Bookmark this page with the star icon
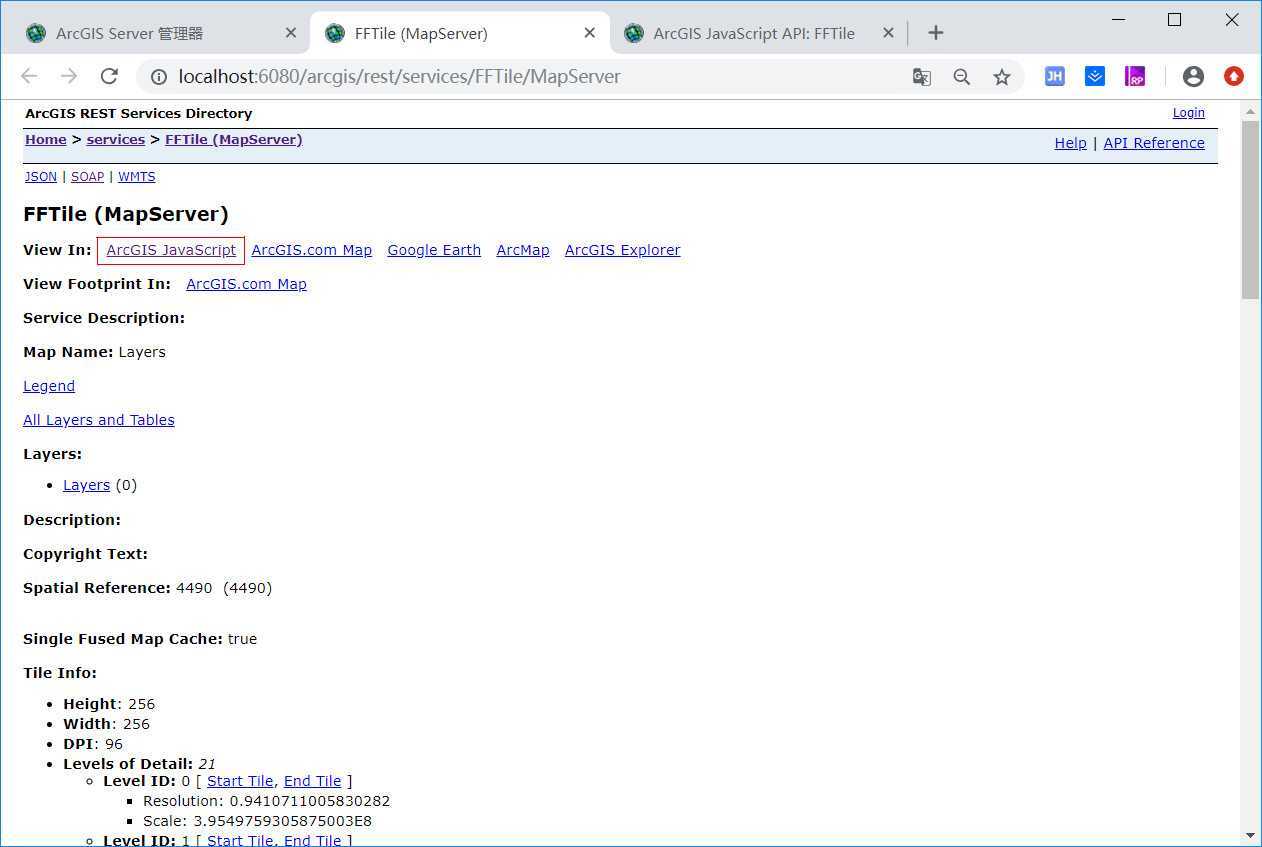Screen dimensions: 1262x847 1002,77
